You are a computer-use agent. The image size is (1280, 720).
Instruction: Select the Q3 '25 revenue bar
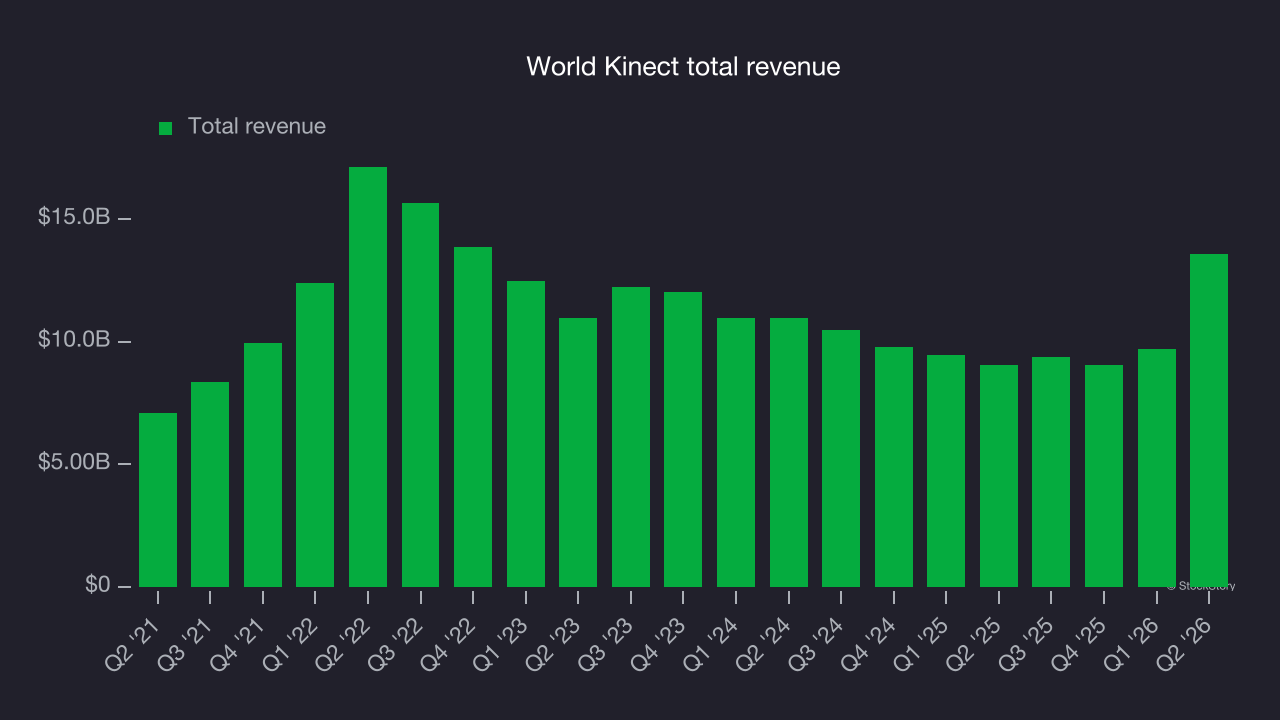1051,472
